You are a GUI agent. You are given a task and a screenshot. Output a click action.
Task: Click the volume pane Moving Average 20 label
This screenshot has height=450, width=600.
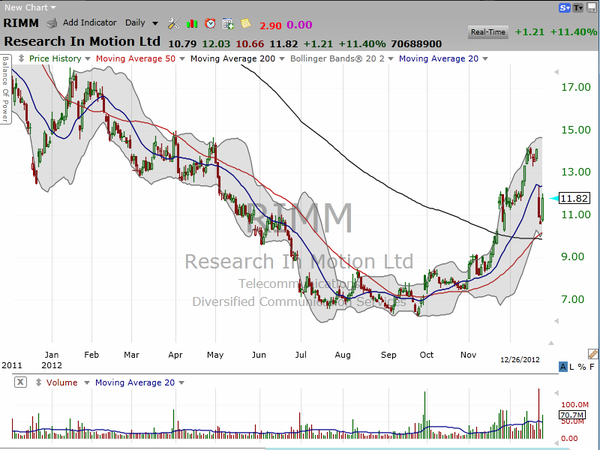coord(135,382)
